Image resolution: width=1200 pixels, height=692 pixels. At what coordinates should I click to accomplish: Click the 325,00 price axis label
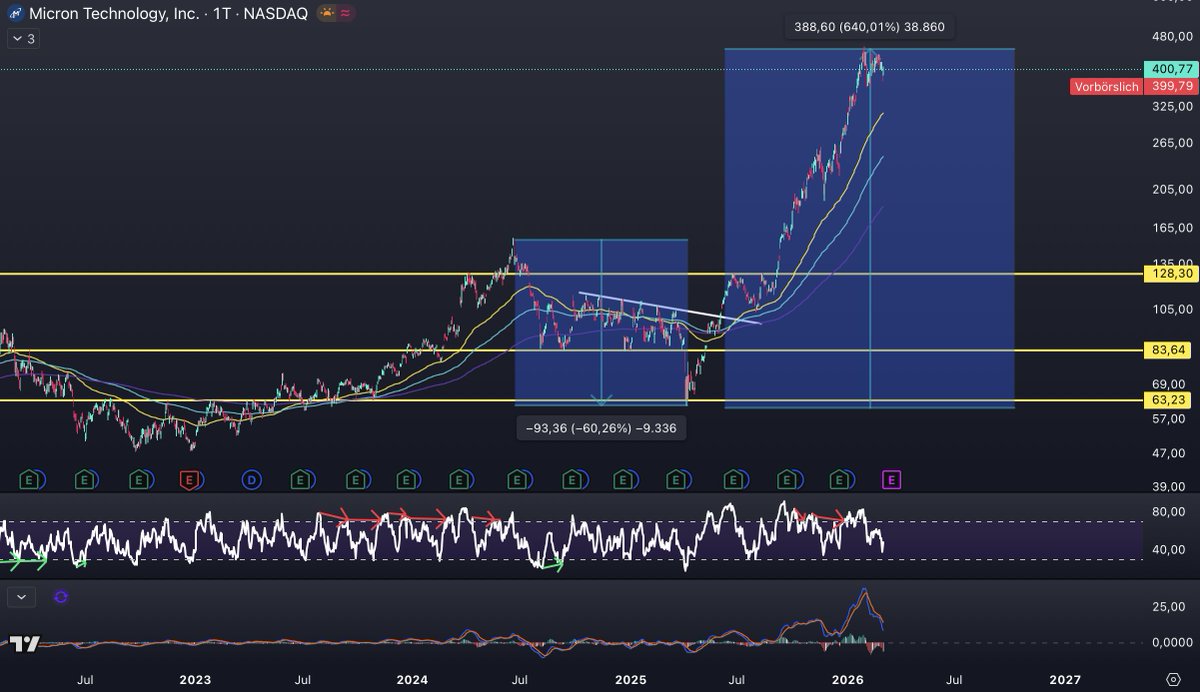point(1173,106)
